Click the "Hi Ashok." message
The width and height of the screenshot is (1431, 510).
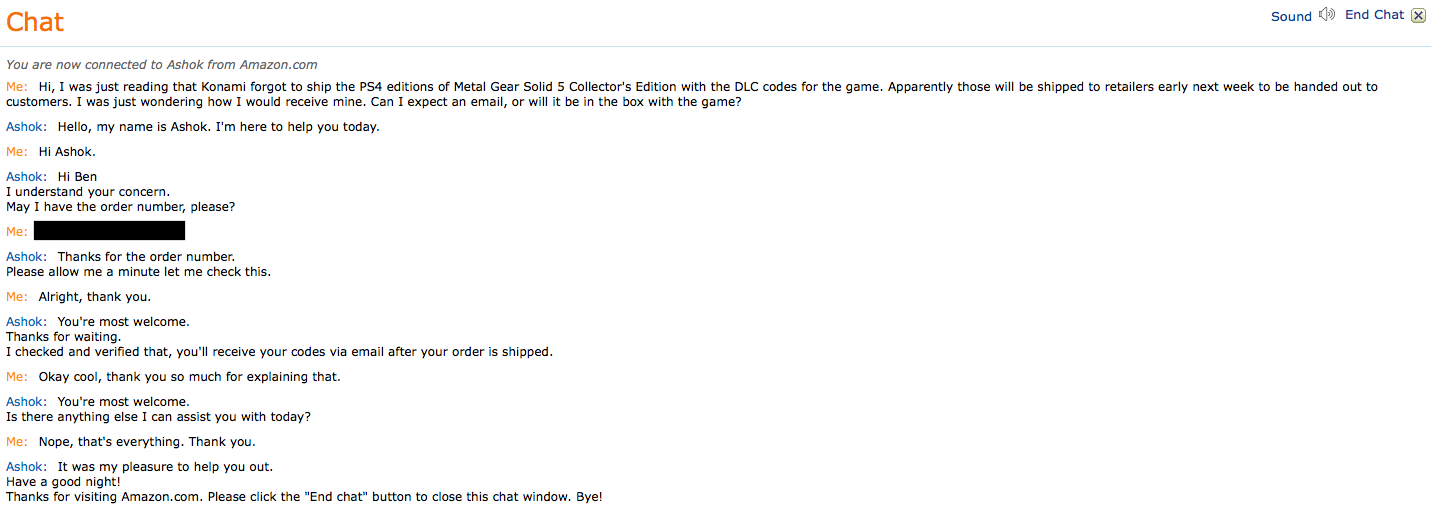[67, 152]
